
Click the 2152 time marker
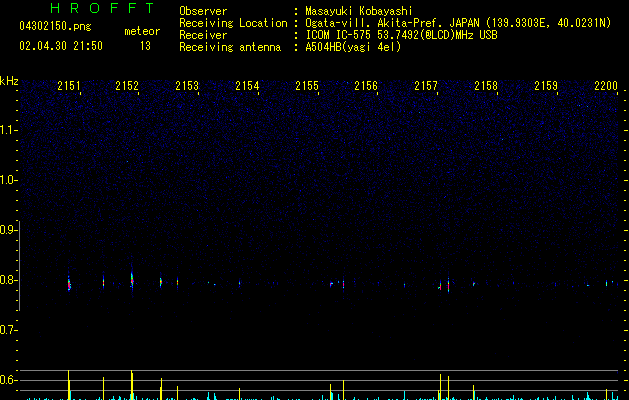(127, 85)
